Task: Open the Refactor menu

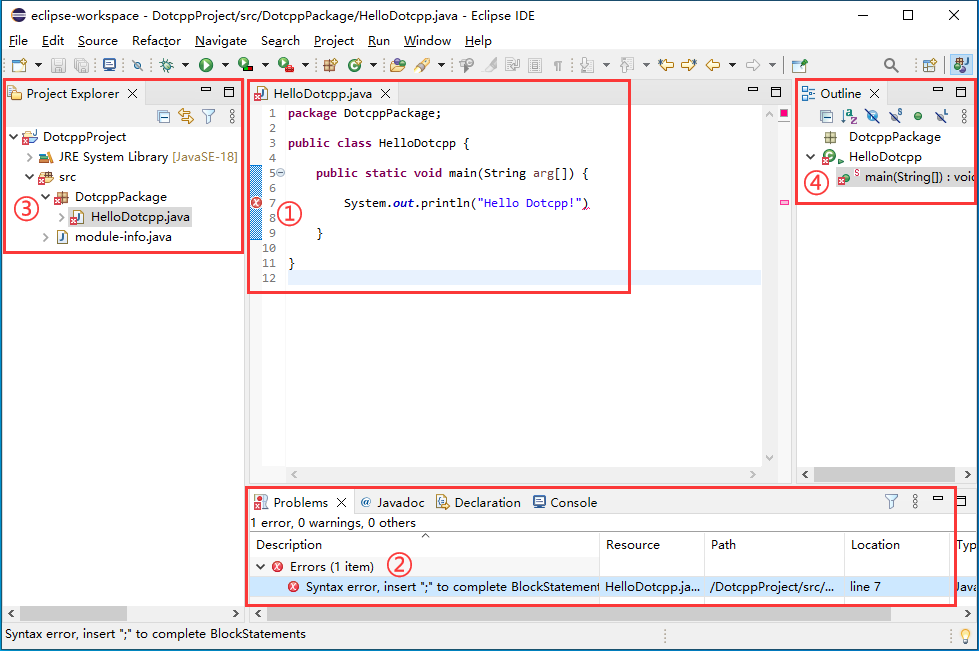Action: pyautogui.click(x=156, y=41)
